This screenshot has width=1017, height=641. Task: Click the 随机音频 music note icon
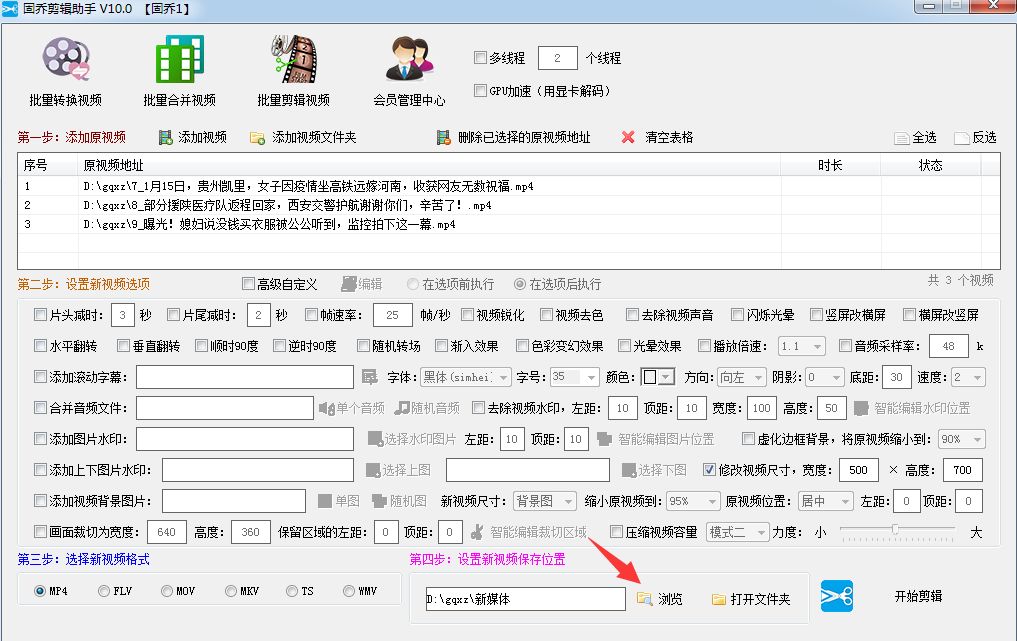(x=402, y=408)
